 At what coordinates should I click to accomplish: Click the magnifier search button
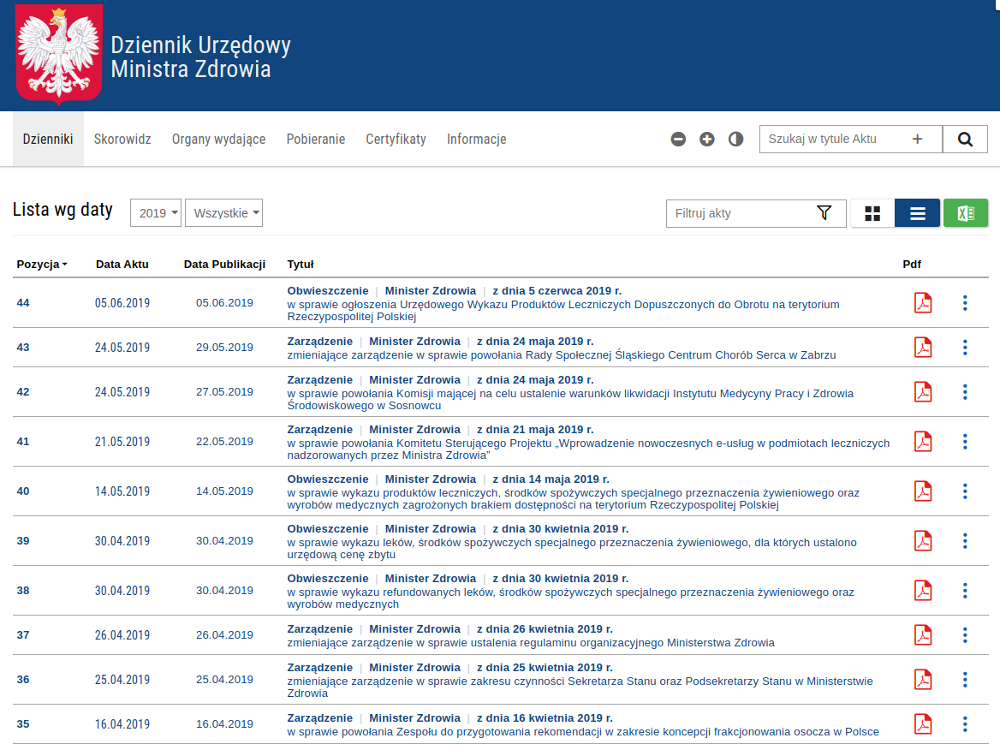[x=965, y=140]
